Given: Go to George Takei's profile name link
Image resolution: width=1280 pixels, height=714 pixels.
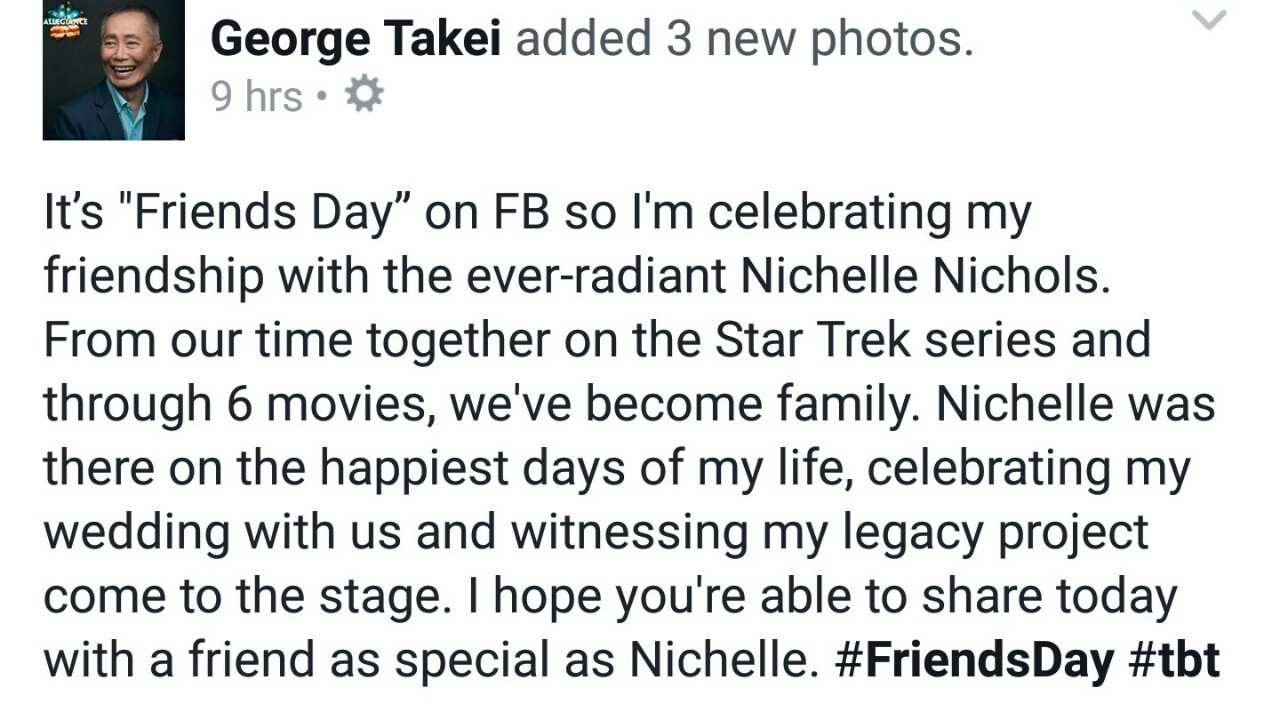Looking at the screenshot, I should pyautogui.click(x=356, y=39).
